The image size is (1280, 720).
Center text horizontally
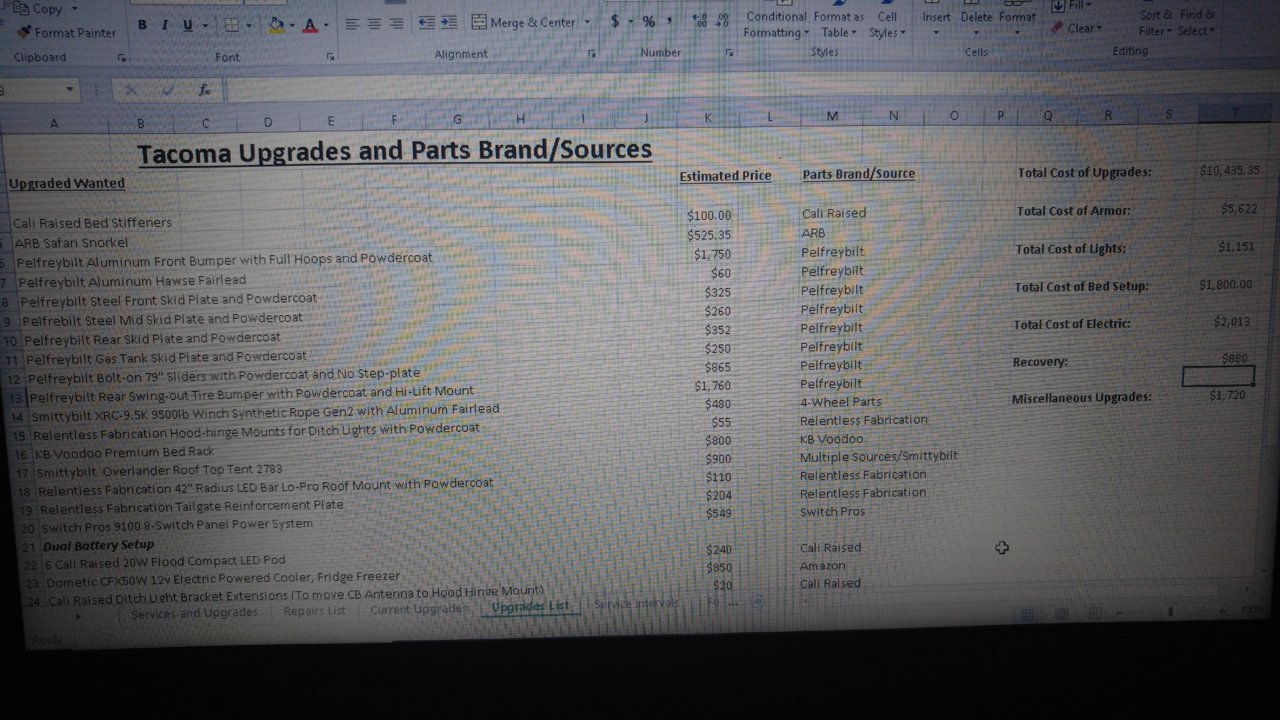coord(374,23)
